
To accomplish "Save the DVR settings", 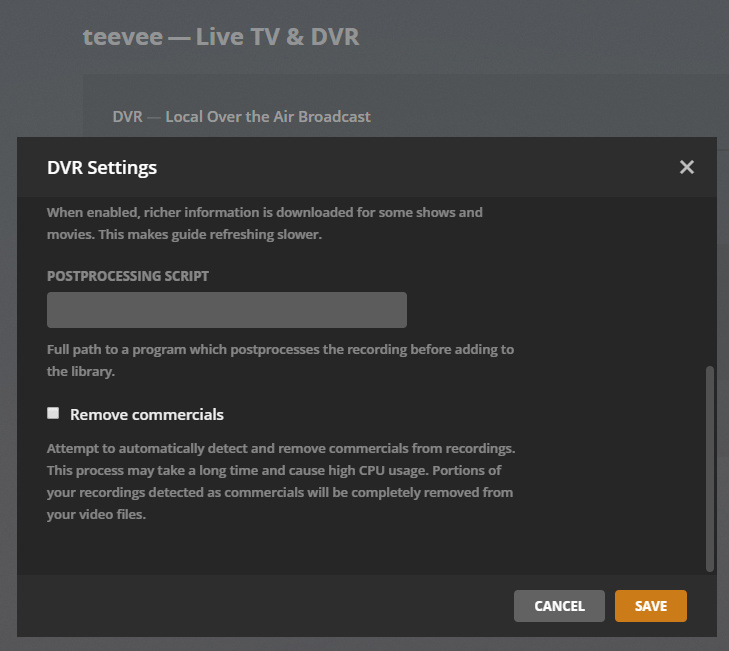I will pos(650,606).
